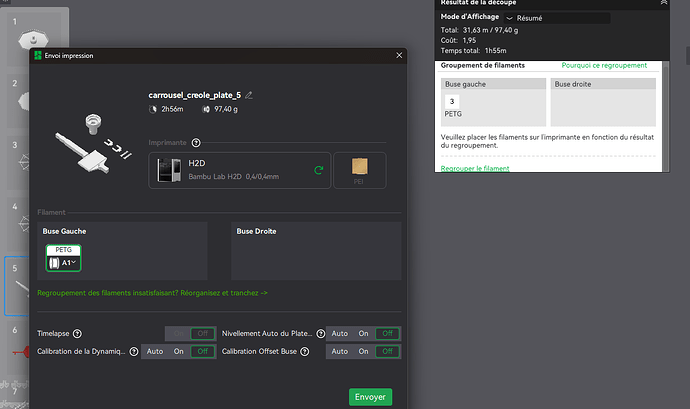This screenshot has height=409, width=690.
Task: Open the Imprimante help question mark
Action: click(196, 143)
